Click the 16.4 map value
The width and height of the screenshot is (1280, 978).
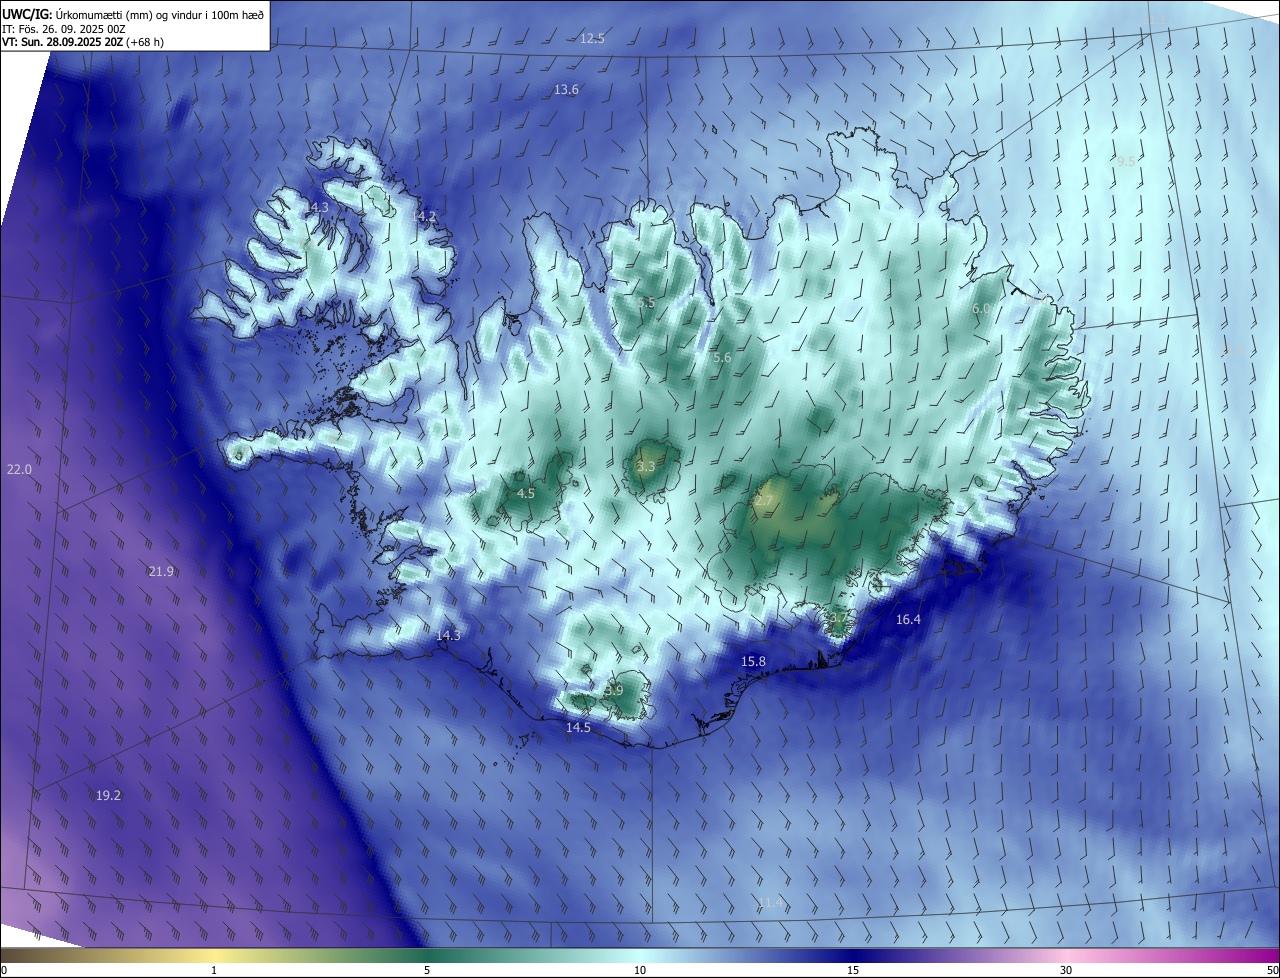click(908, 620)
